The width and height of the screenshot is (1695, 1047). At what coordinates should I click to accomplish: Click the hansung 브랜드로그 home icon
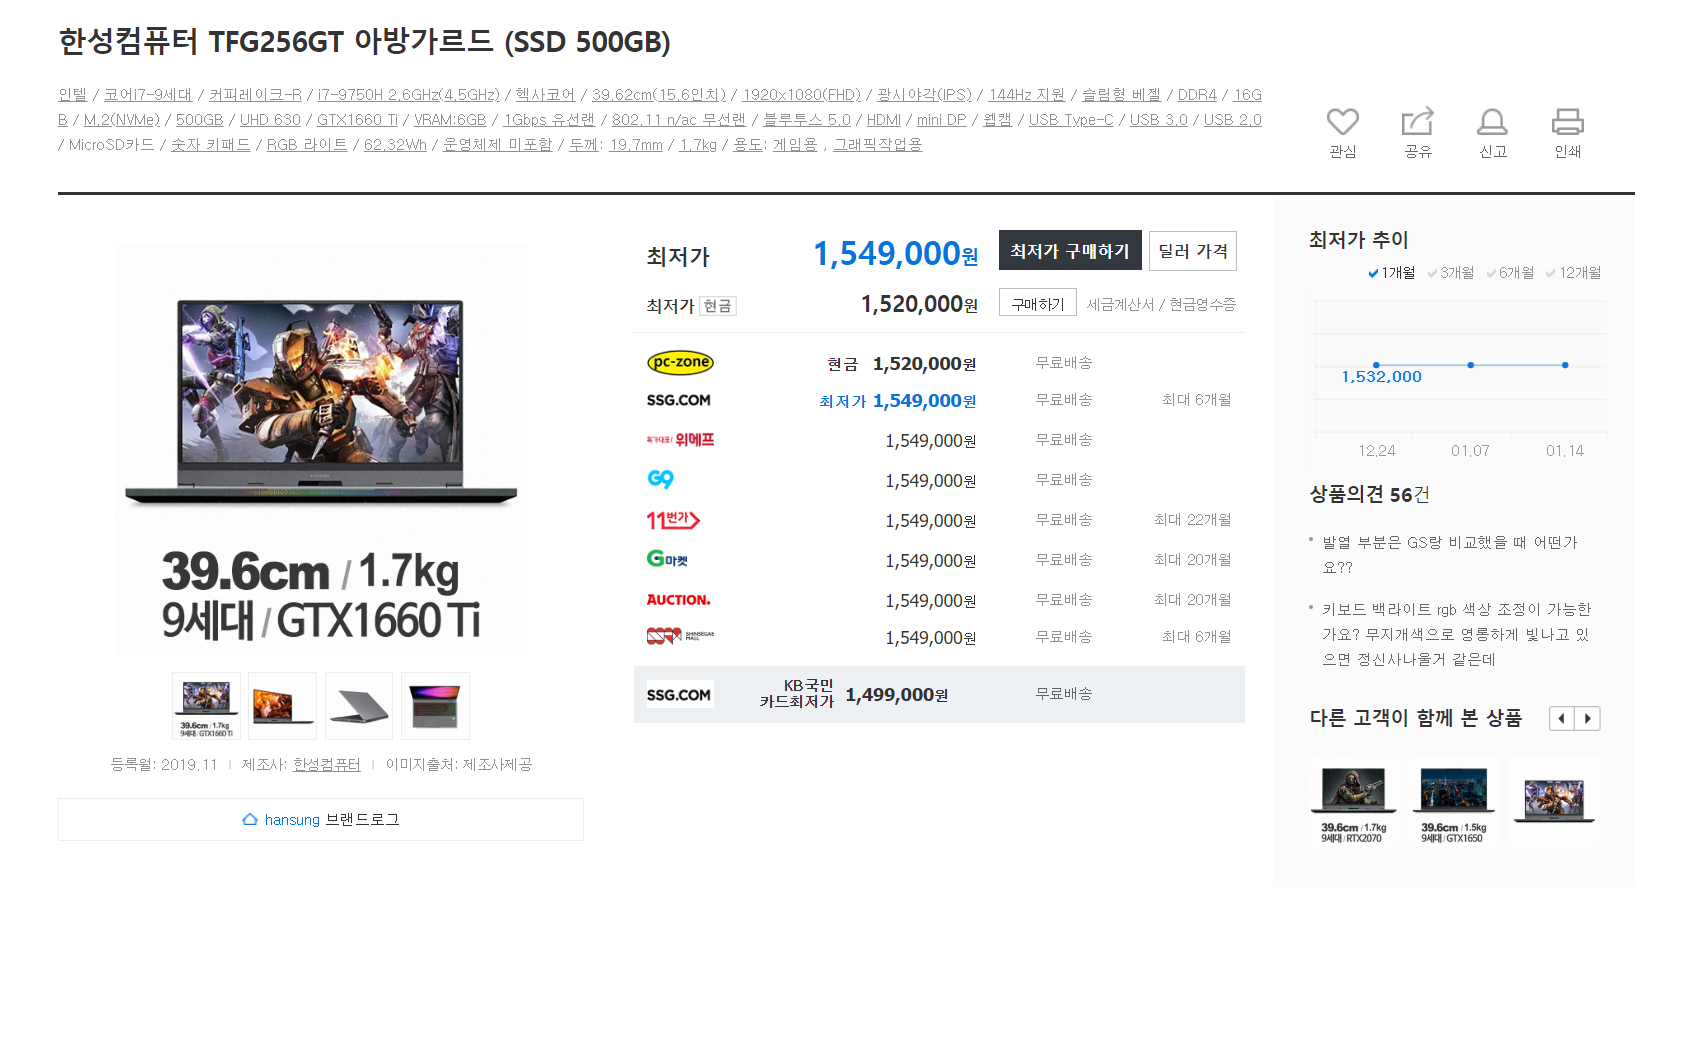coord(250,819)
